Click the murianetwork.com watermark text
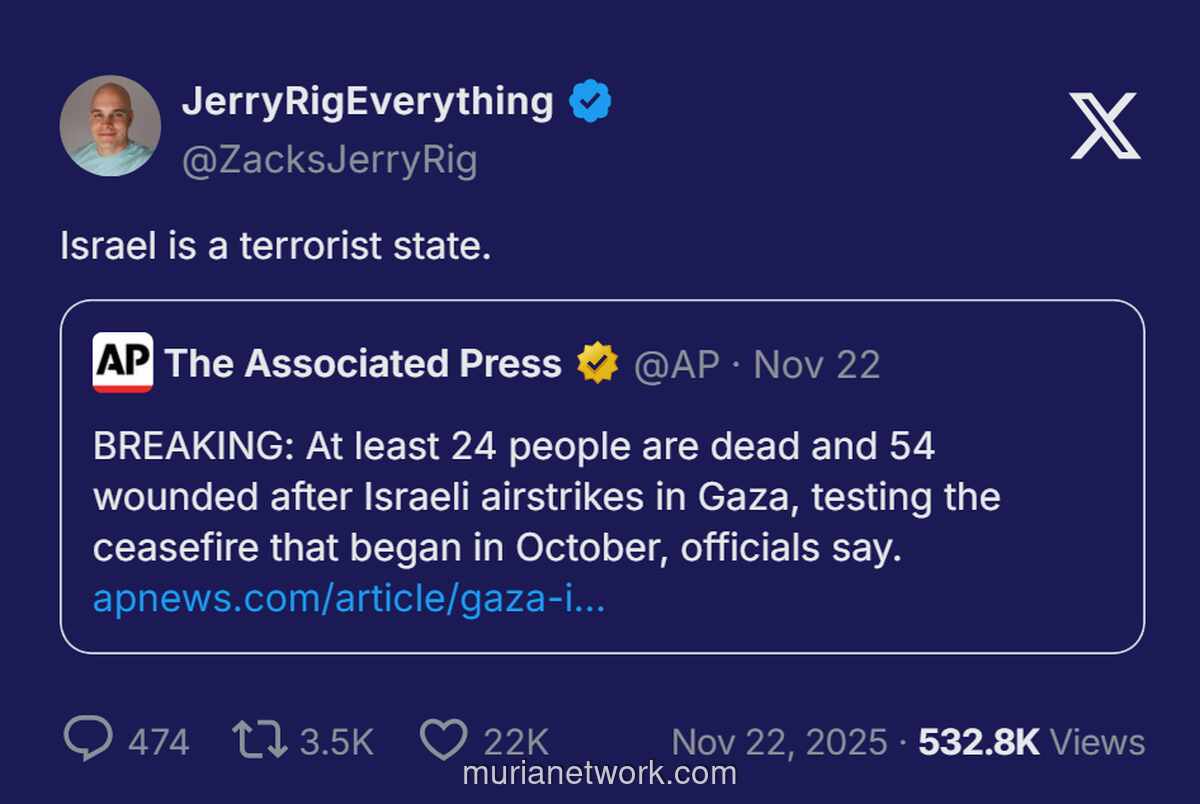The width and height of the screenshot is (1200, 804). pyautogui.click(x=599, y=773)
